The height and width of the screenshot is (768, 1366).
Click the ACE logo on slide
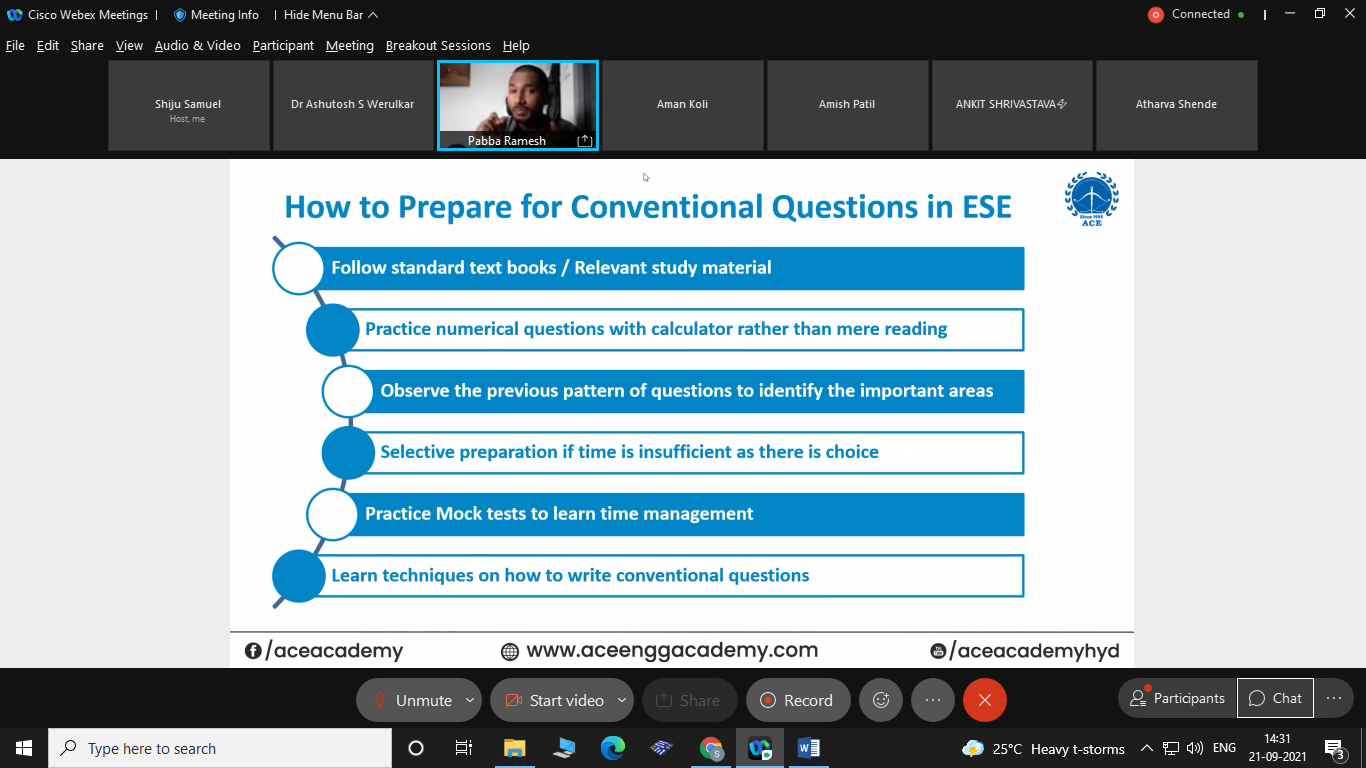[1092, 199]
